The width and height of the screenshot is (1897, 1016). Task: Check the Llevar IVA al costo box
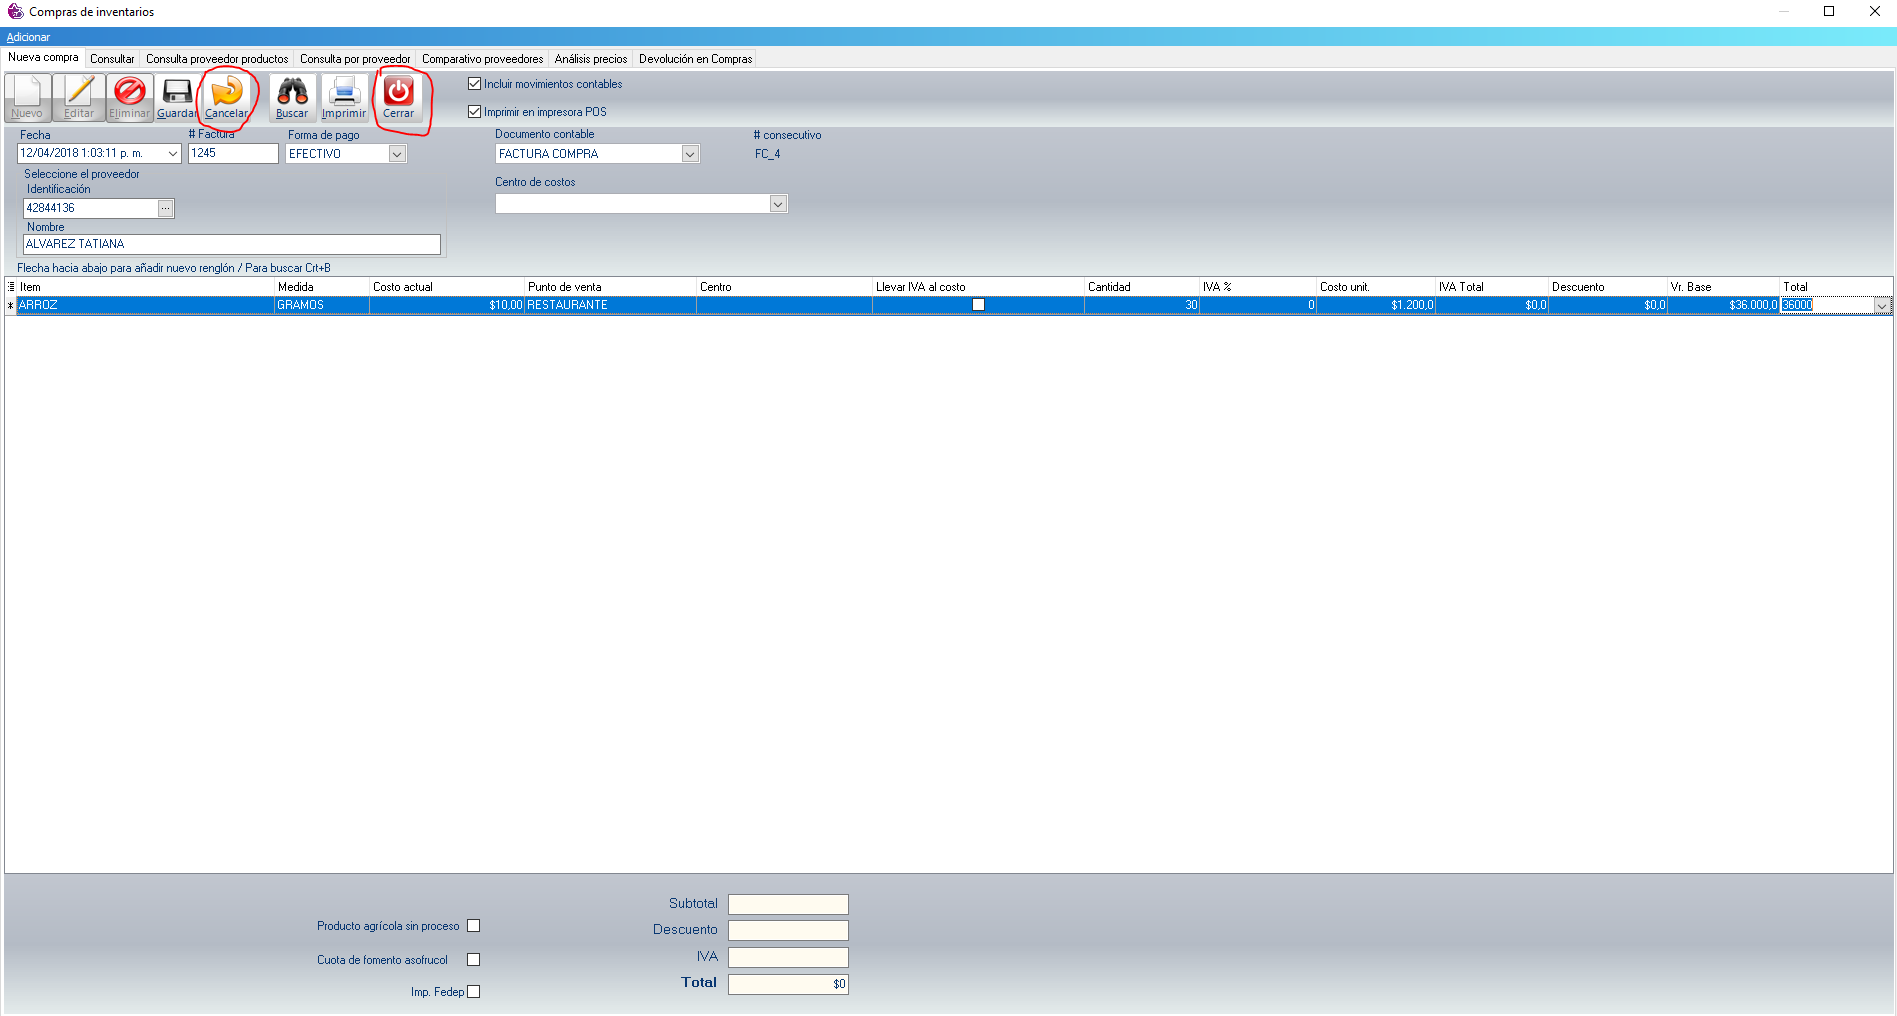click(978, 305)
